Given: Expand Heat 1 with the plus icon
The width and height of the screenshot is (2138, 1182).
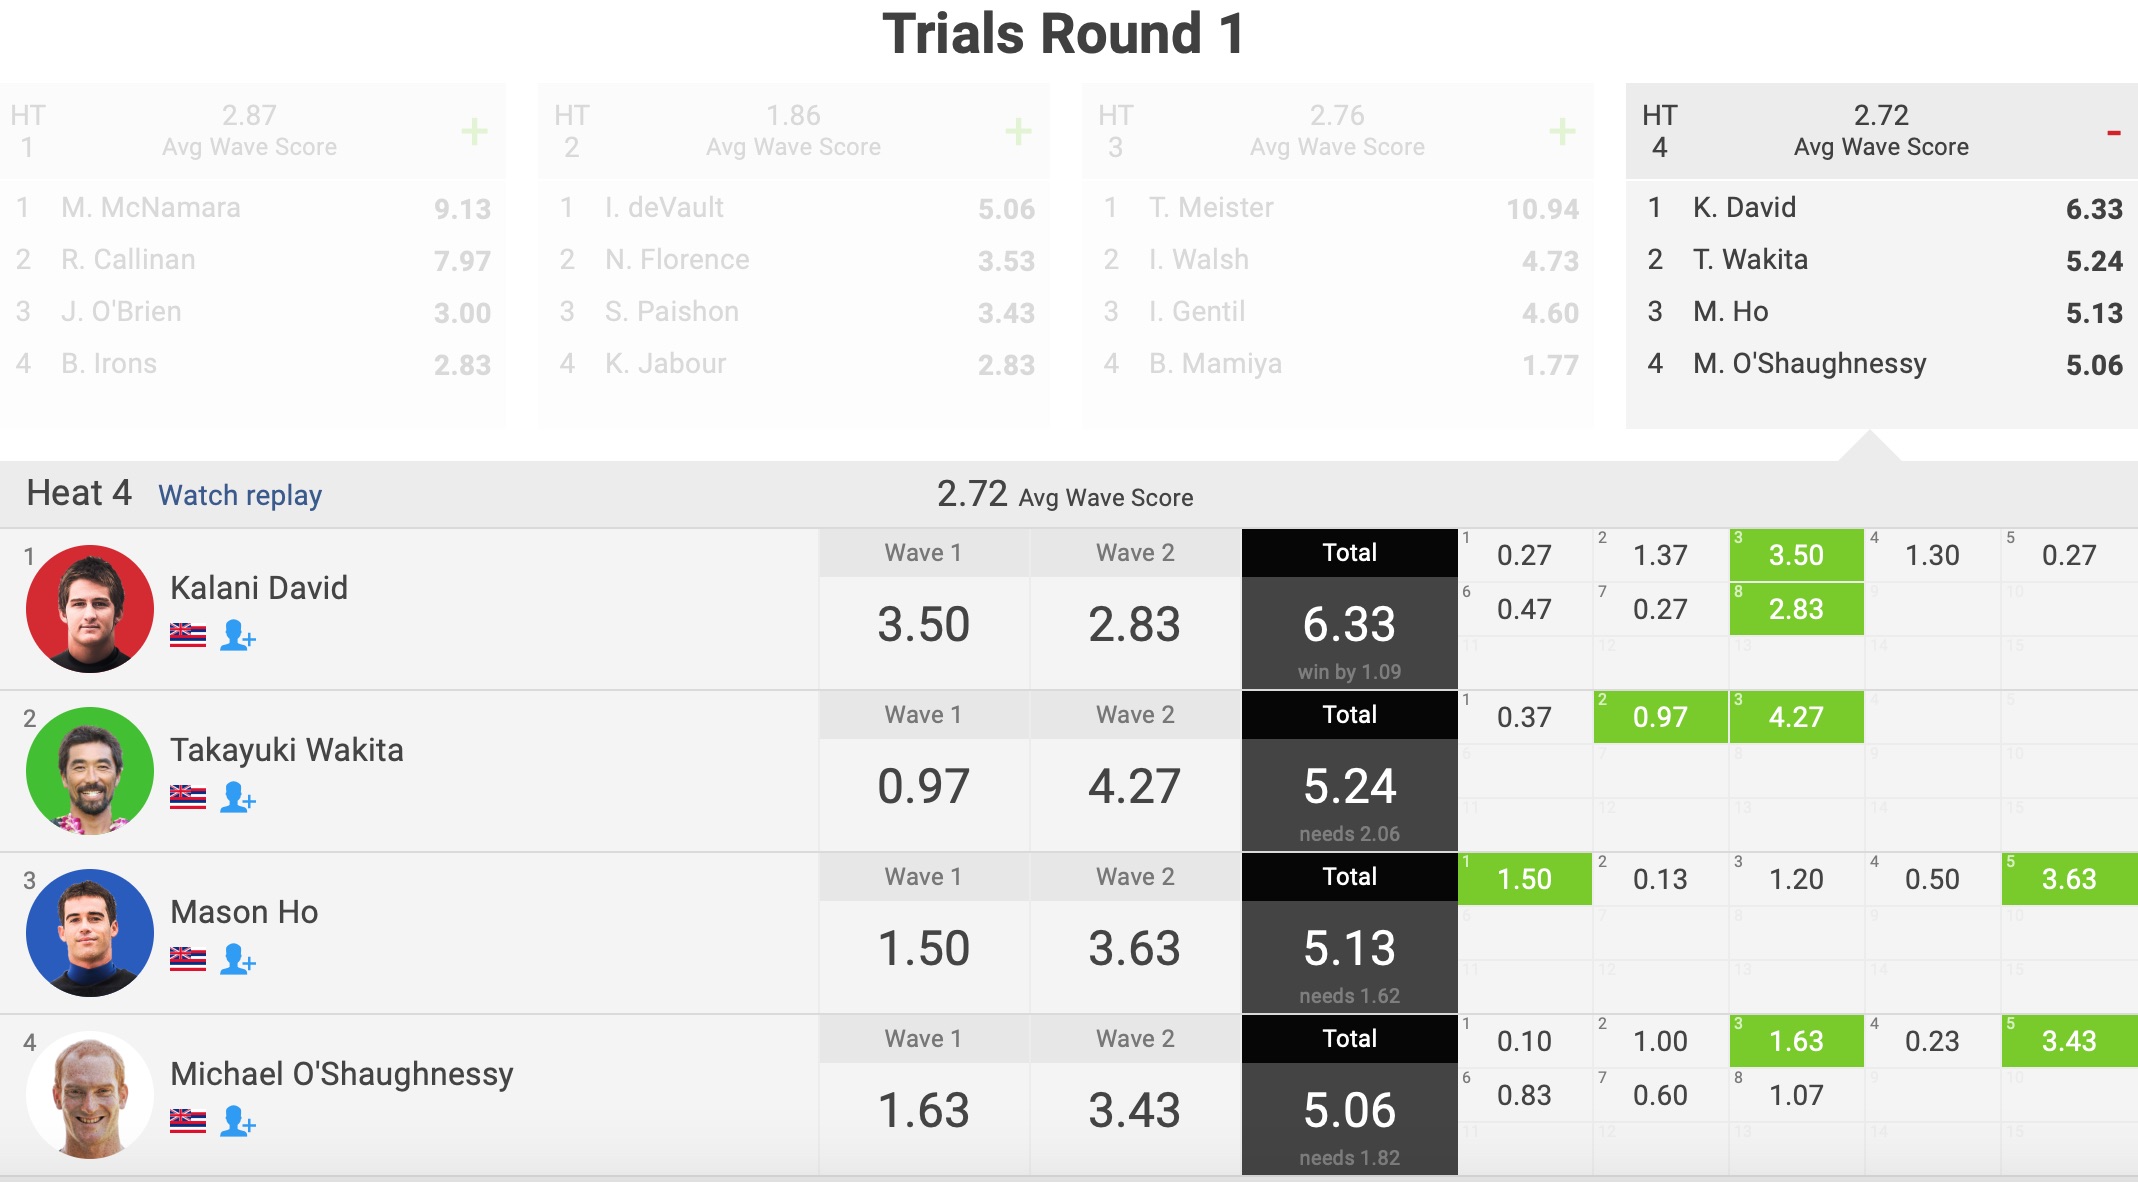Looking at the screenshot, I should coord(474,131).
